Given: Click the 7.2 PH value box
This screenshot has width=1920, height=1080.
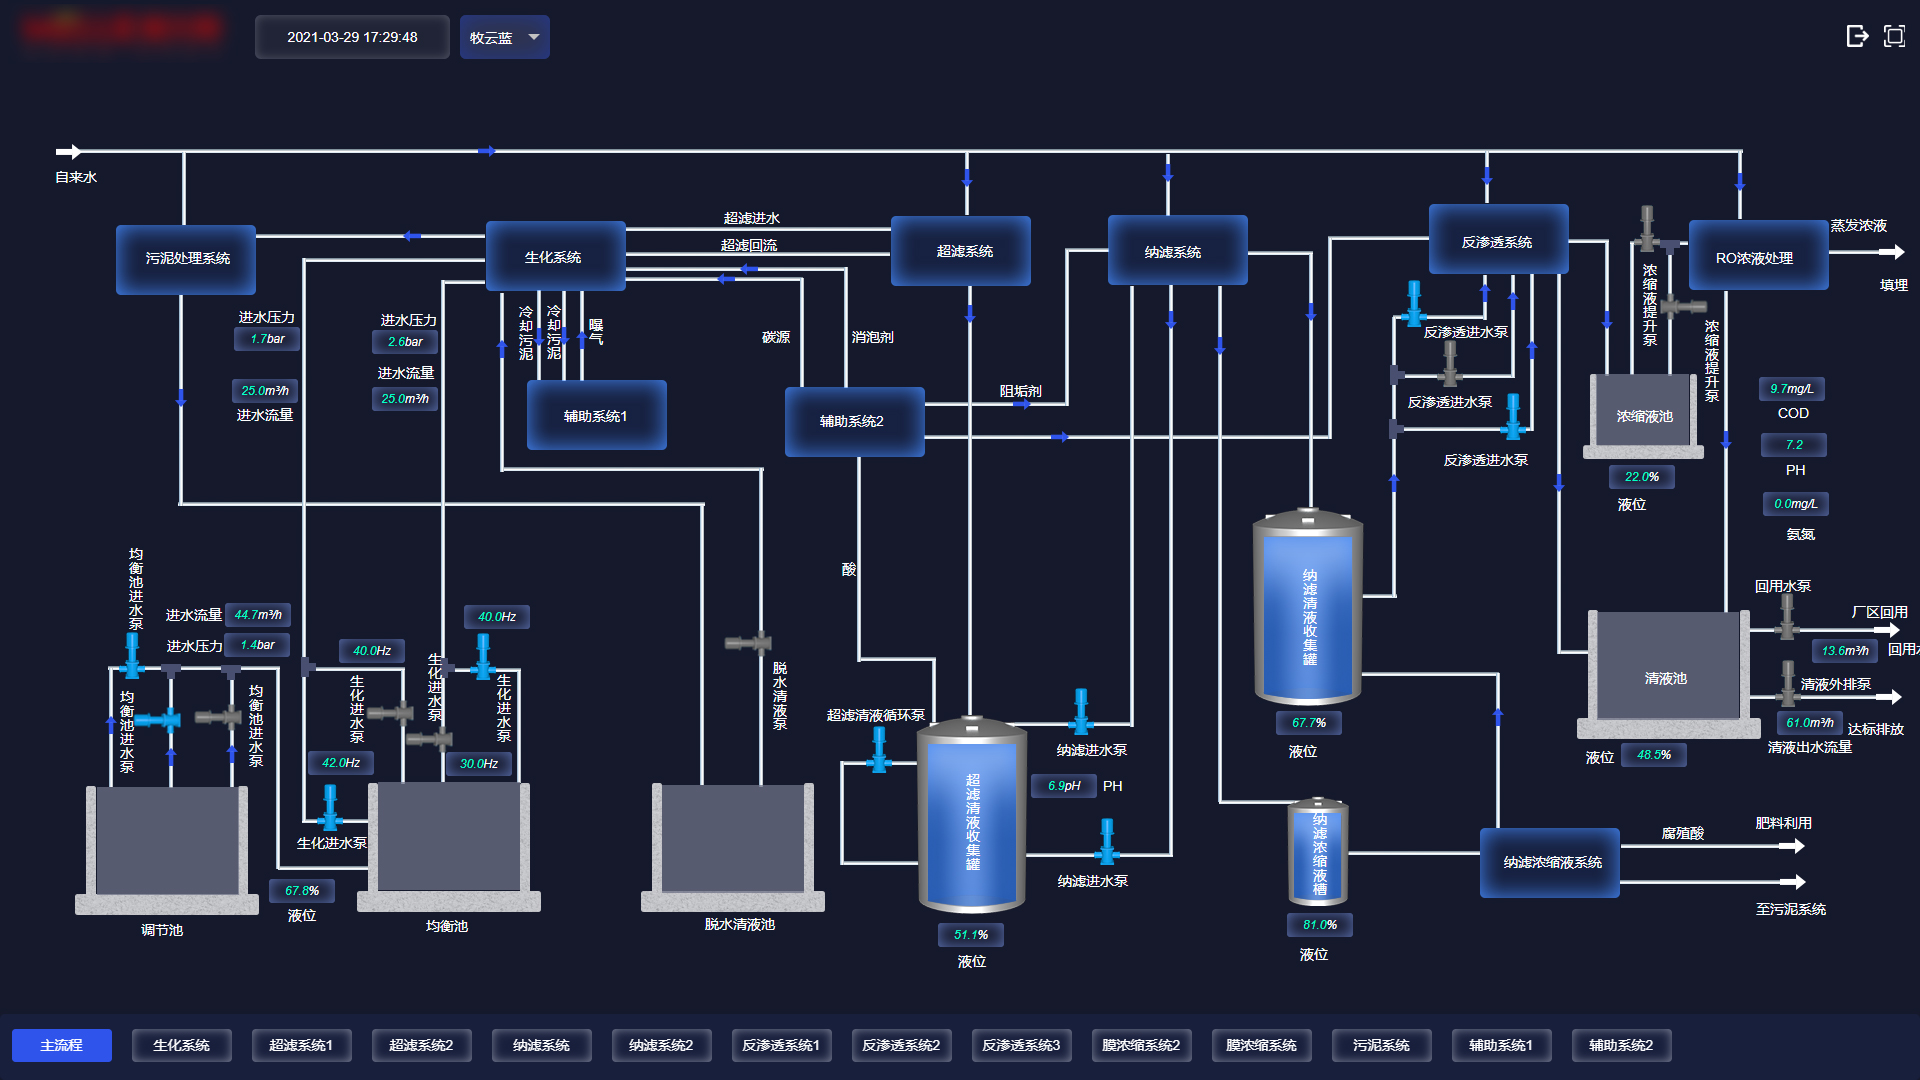Looking at the screenshot, I should coord(1794,445).
